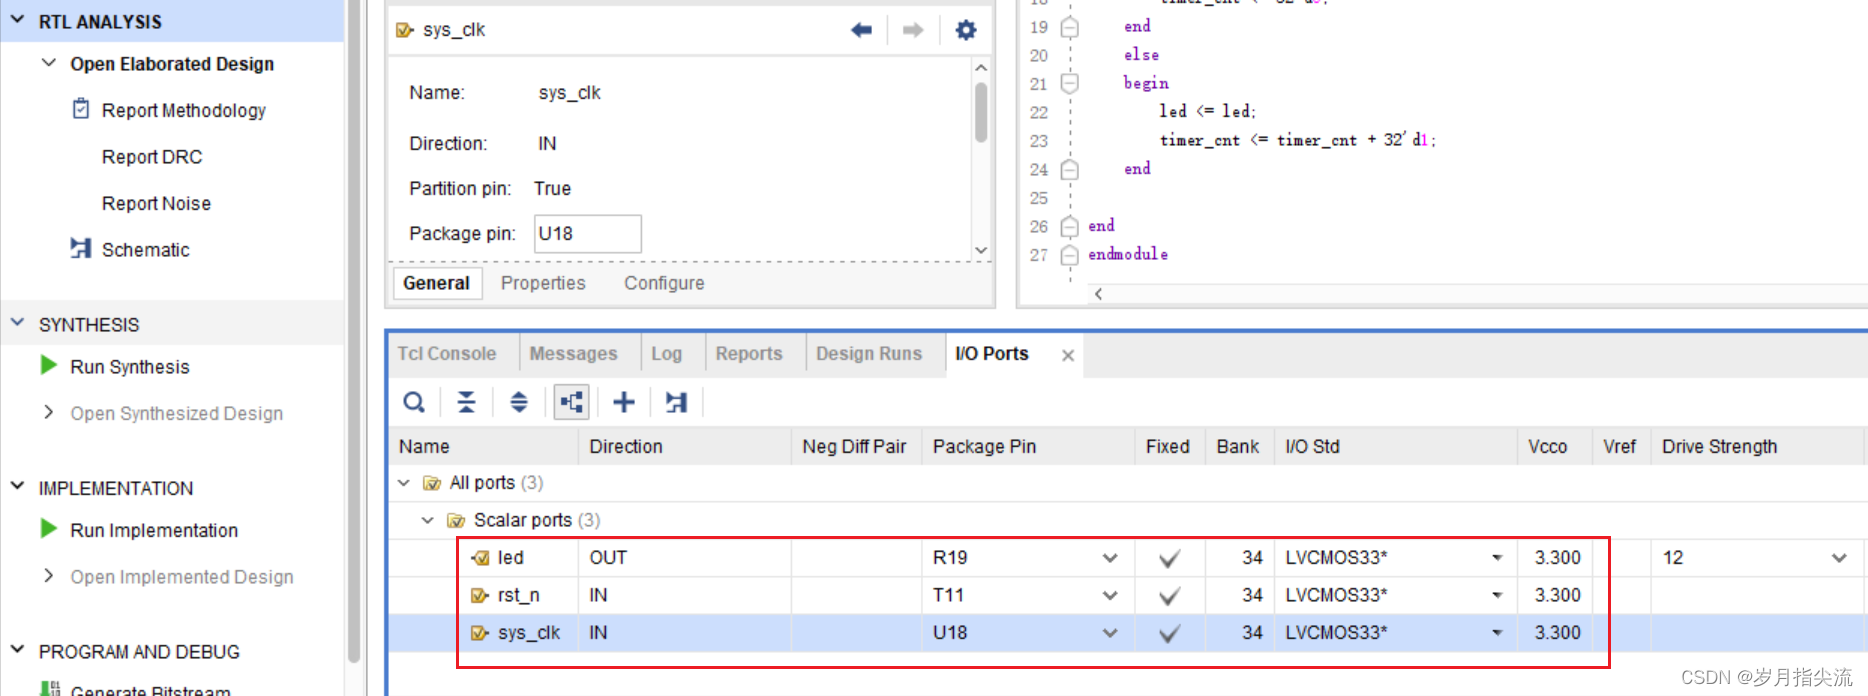
Task: Click the search icon in I/O Ports toolbar
Action: (414, 402)
